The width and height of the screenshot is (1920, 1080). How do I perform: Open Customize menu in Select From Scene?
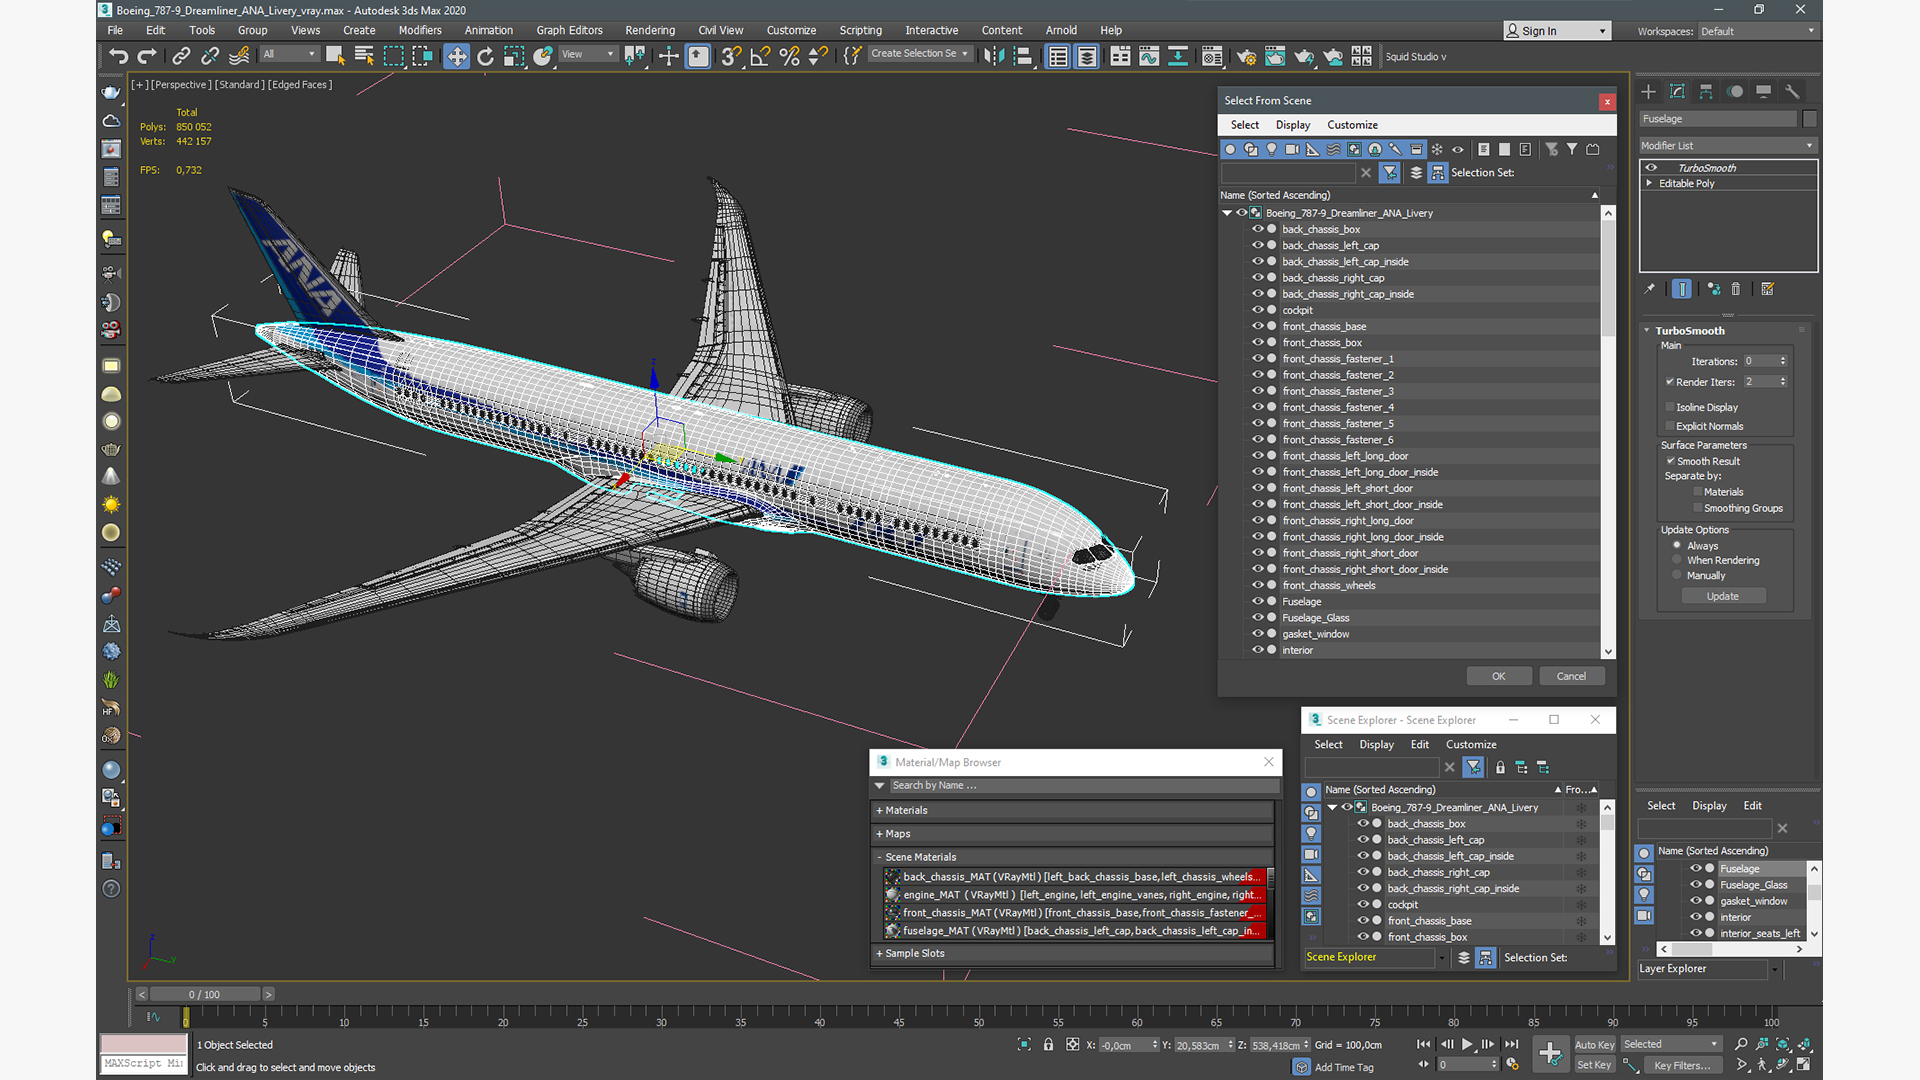click(1352, 125)
